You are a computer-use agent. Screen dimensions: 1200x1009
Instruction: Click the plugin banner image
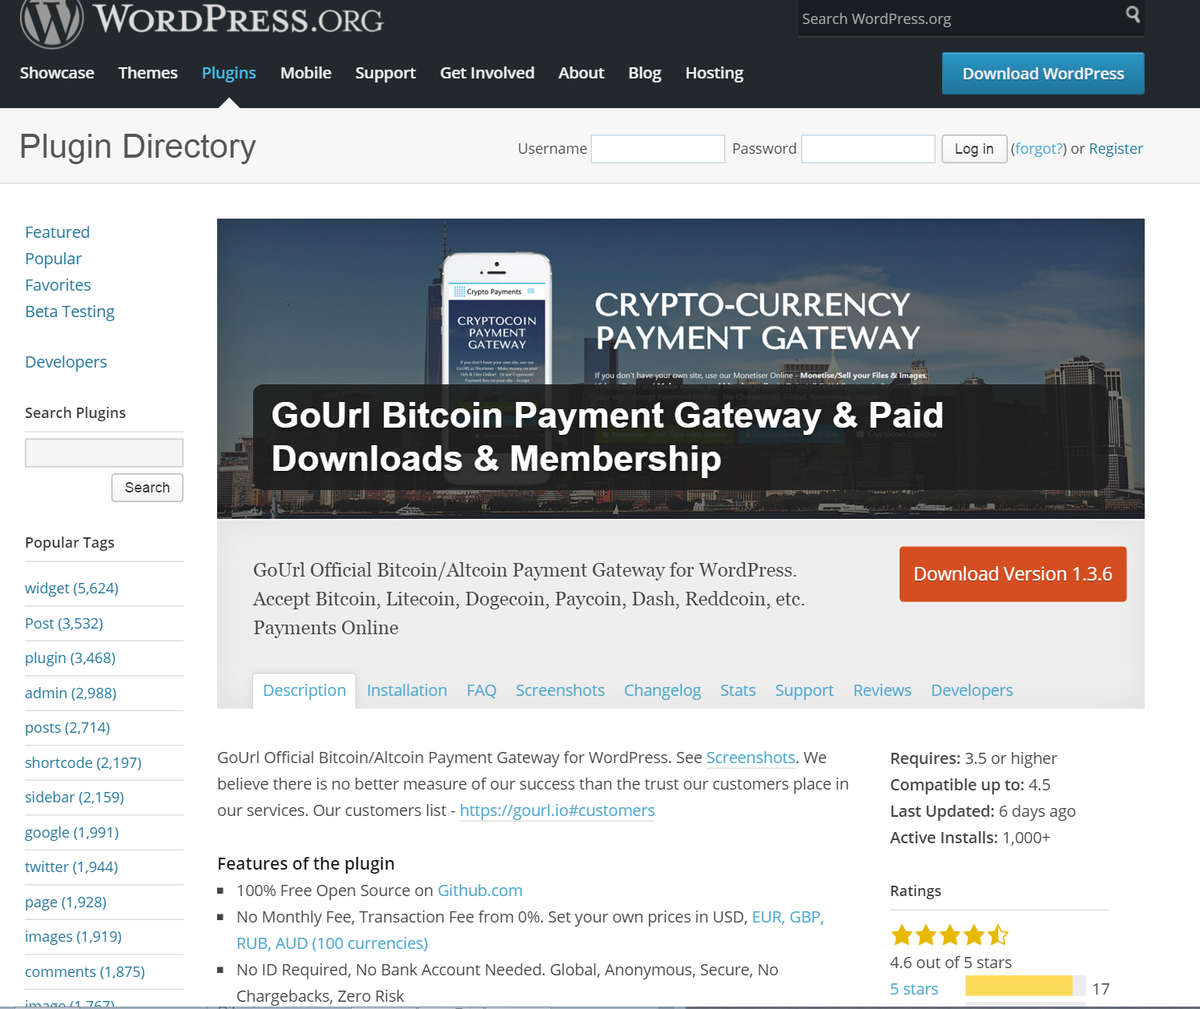tap(680, 368)
